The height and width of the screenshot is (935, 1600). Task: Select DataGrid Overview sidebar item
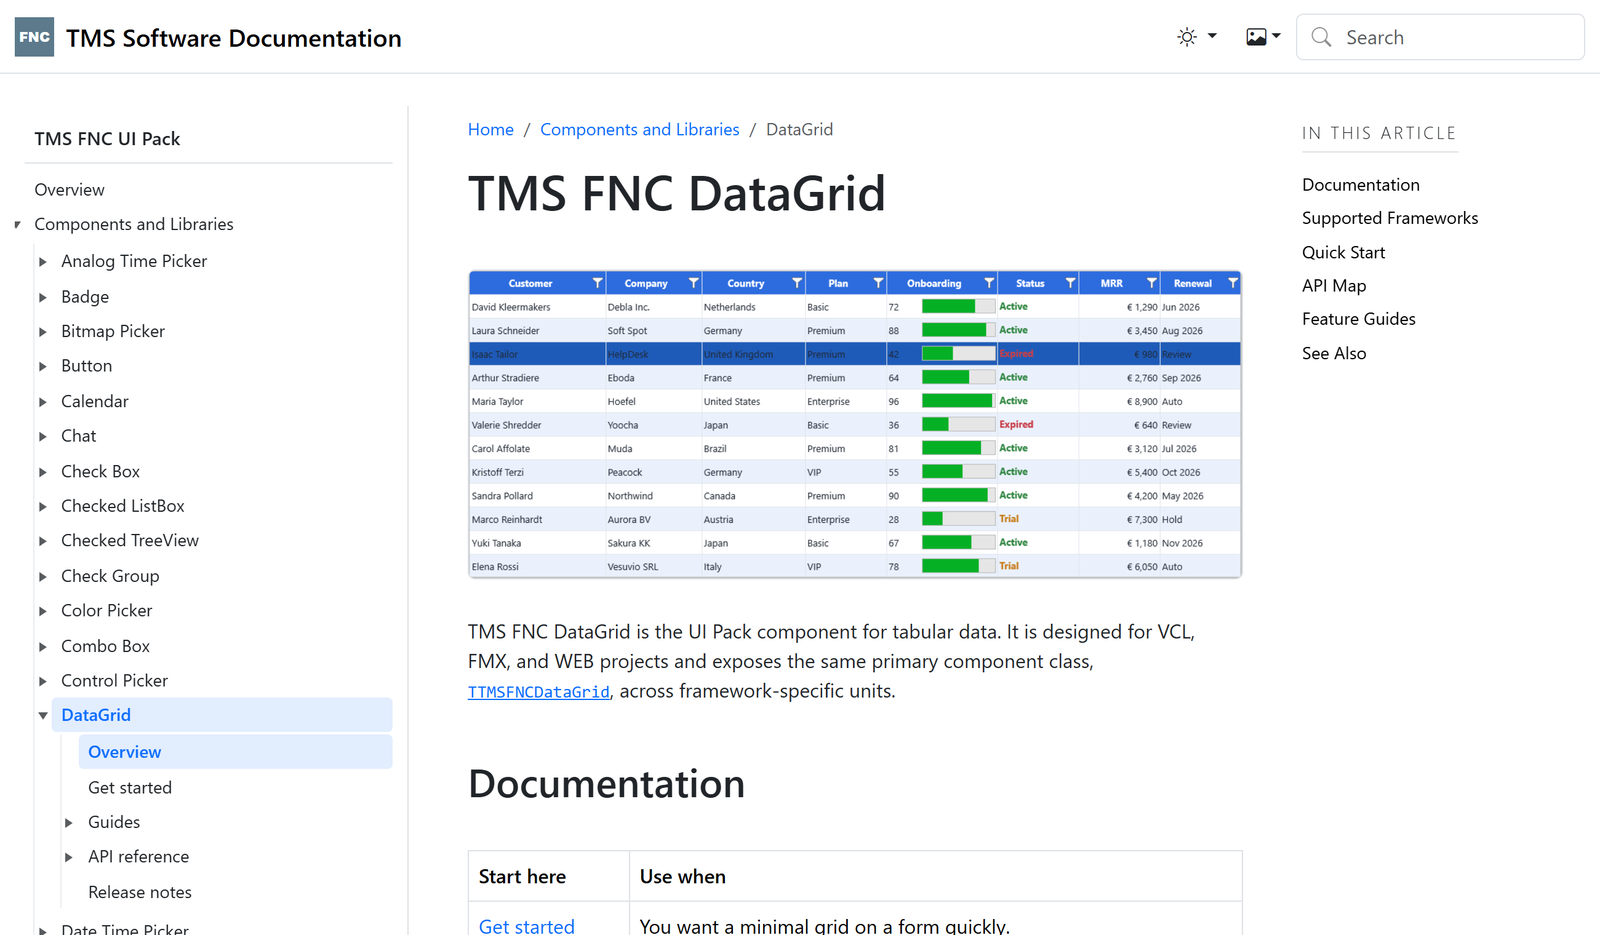tap(235, 752)
